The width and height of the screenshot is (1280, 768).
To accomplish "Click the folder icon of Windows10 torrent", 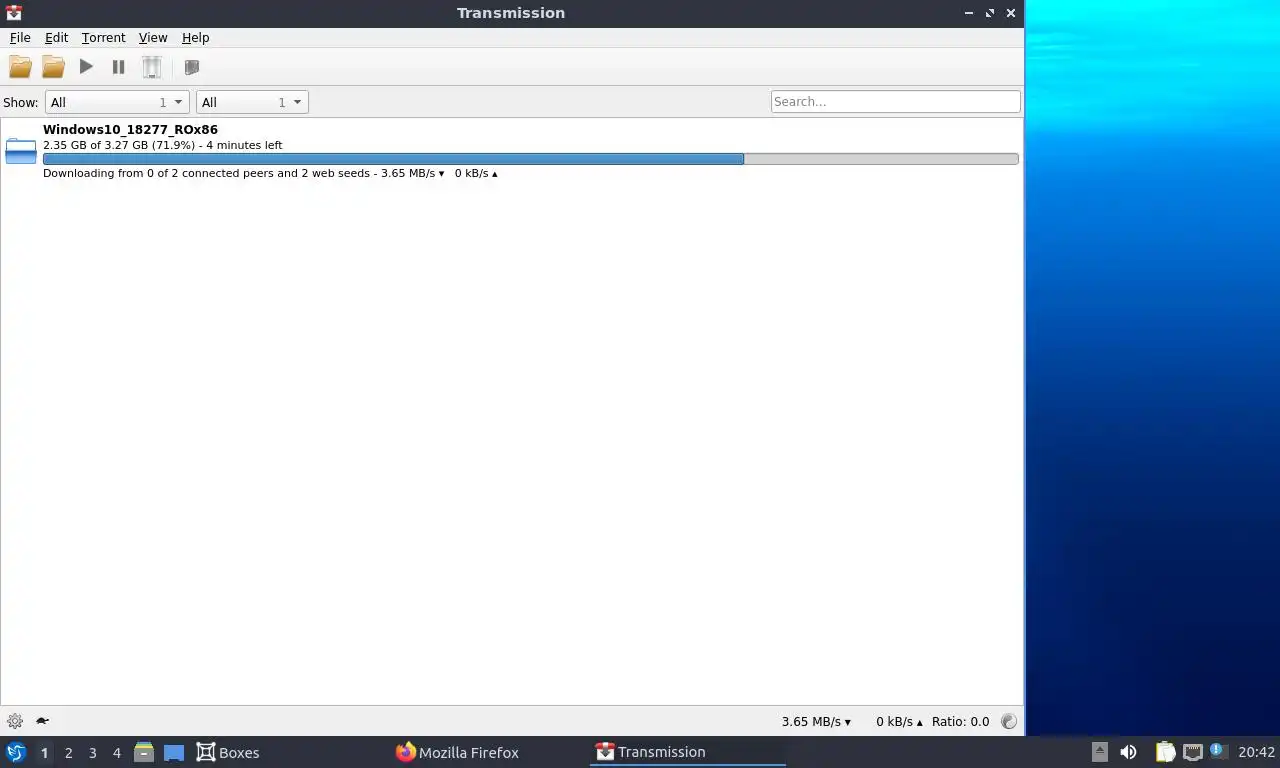I will click(21, 151).
